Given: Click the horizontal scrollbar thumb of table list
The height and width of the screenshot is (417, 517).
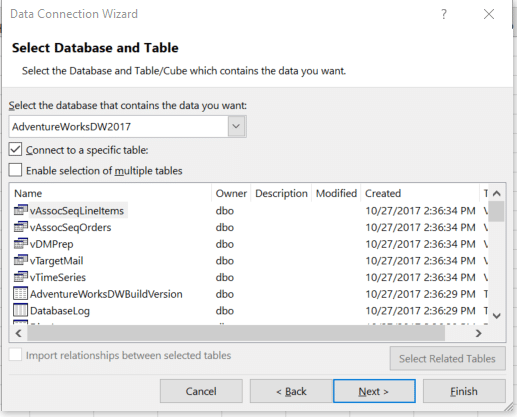Looking at the screenshot, I should pos(236,333).
